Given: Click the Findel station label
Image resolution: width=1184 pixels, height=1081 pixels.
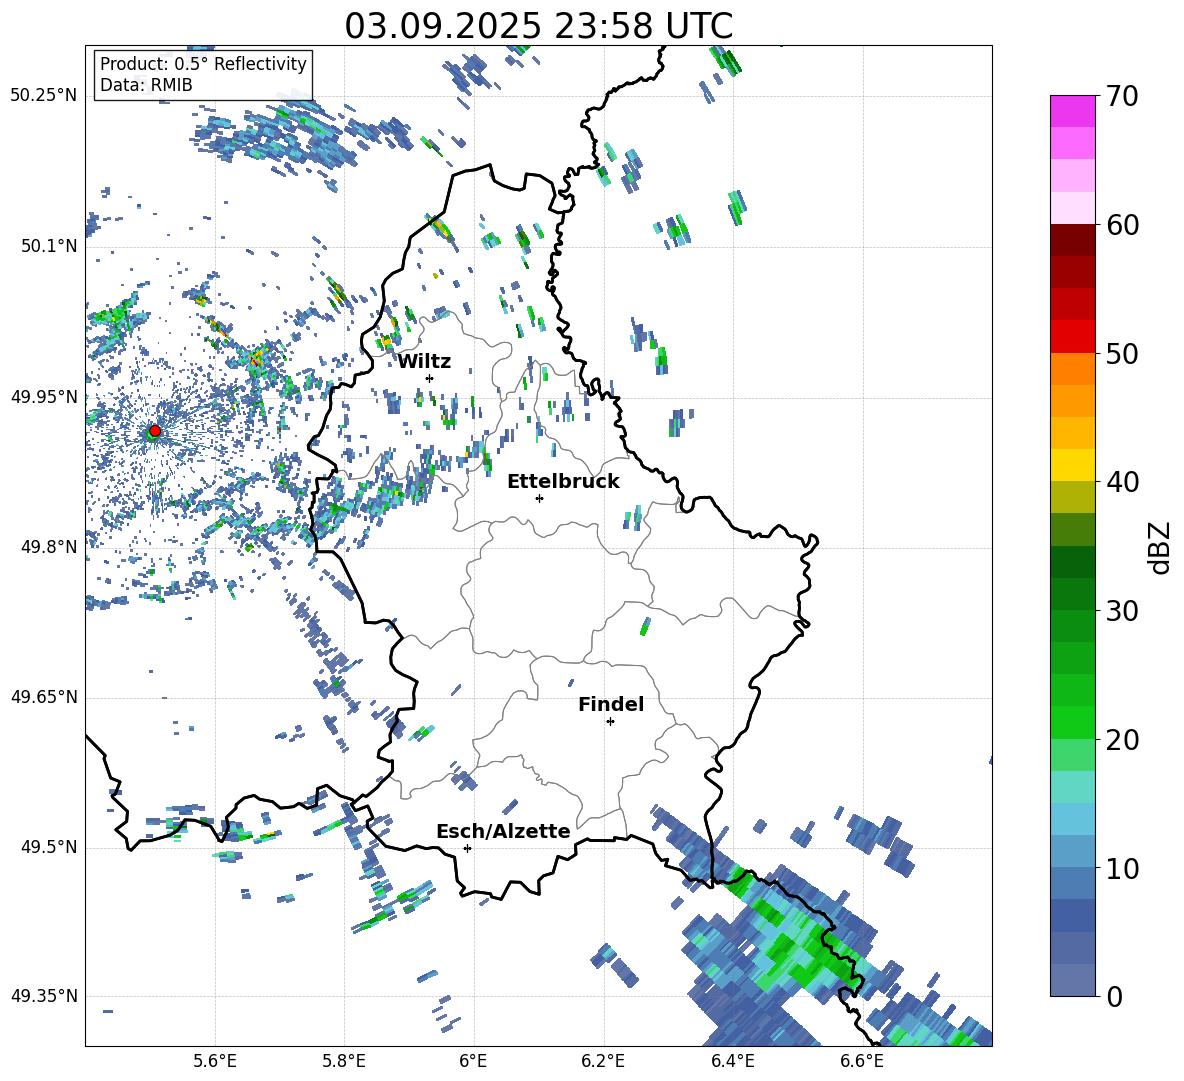Looking at the screenshot, I should click(x=611, y=704).
